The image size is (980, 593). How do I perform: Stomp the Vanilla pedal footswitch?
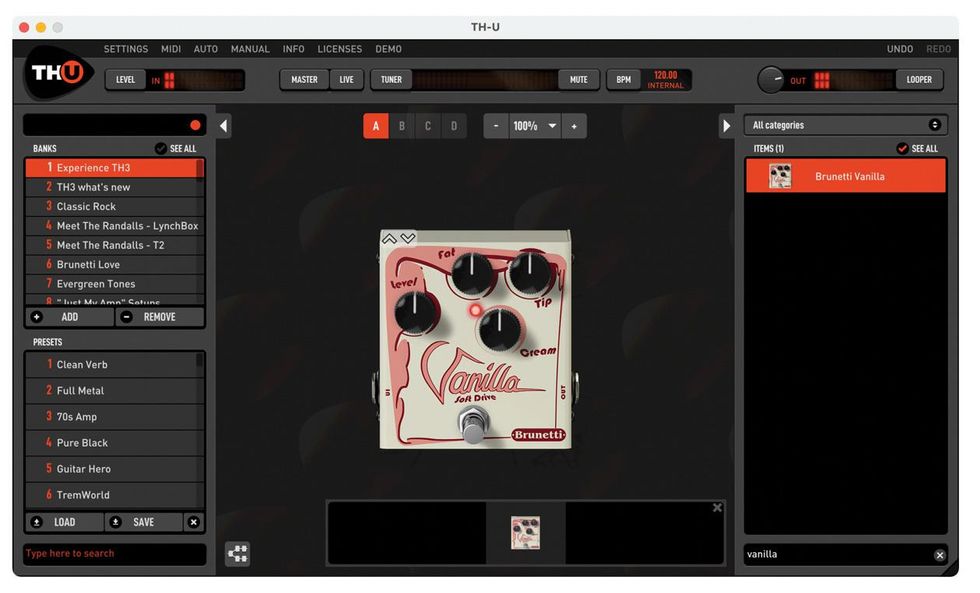tap(473, 424)
